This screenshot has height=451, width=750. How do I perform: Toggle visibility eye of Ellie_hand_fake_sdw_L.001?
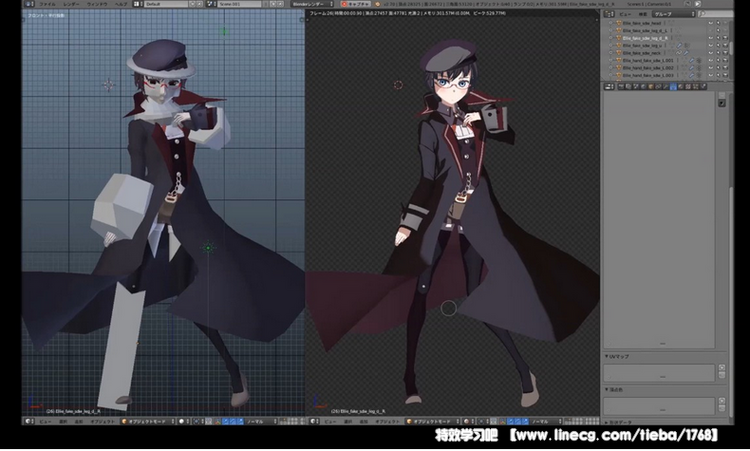pos(711,60)
